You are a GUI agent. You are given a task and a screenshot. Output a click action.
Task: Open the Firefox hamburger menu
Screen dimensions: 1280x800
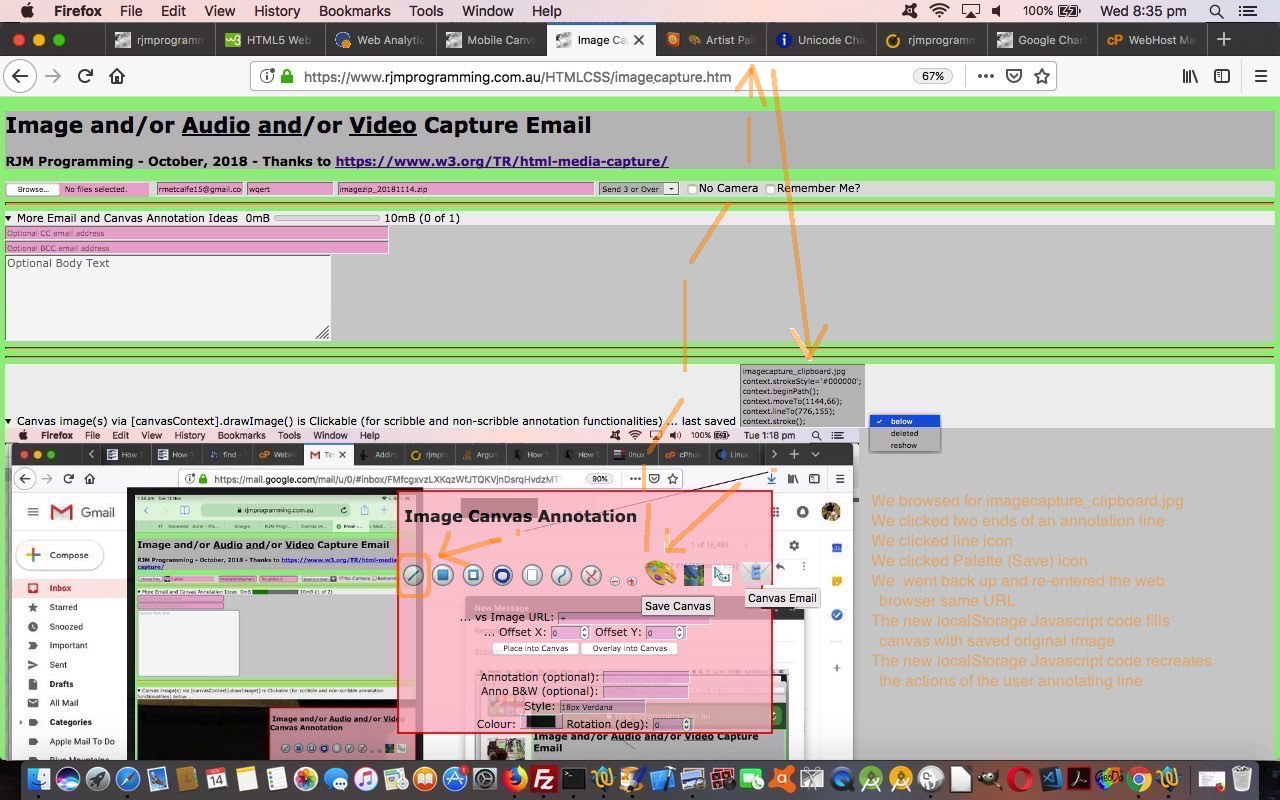point(1260,76)
